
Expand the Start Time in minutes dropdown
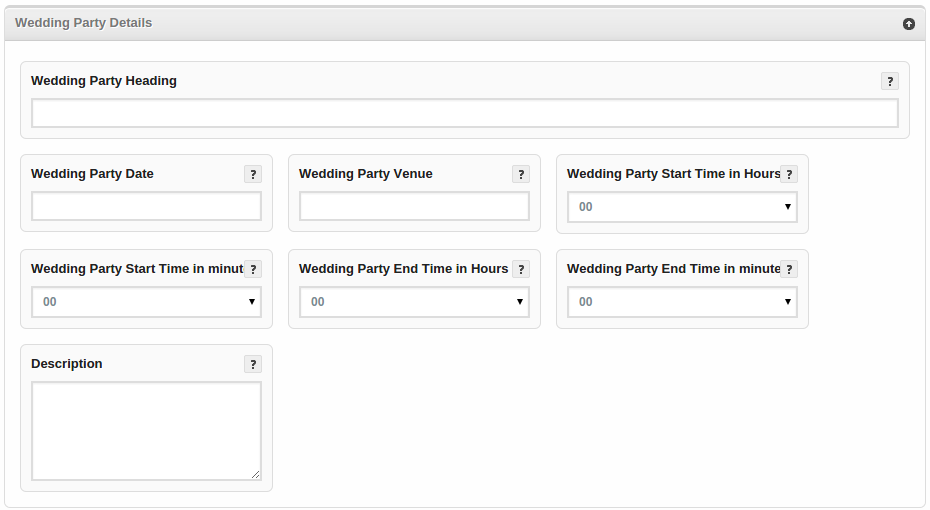coord(146,302)
